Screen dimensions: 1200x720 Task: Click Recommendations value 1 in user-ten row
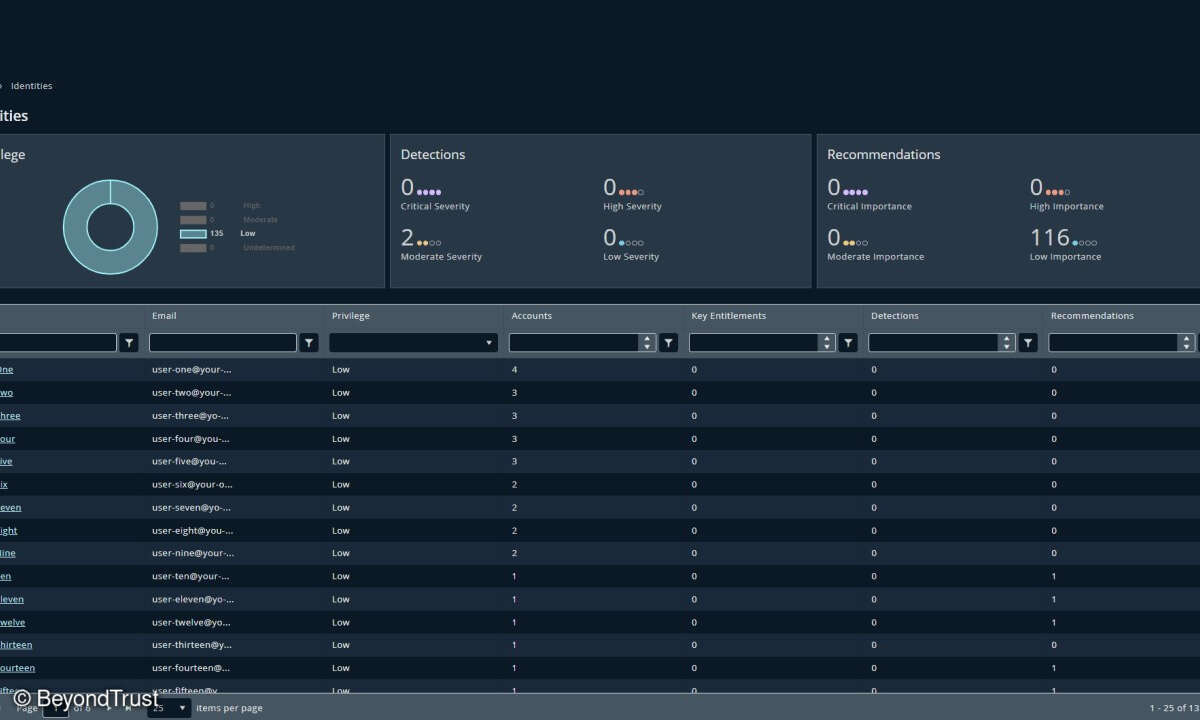click(x=1054, y=576)
